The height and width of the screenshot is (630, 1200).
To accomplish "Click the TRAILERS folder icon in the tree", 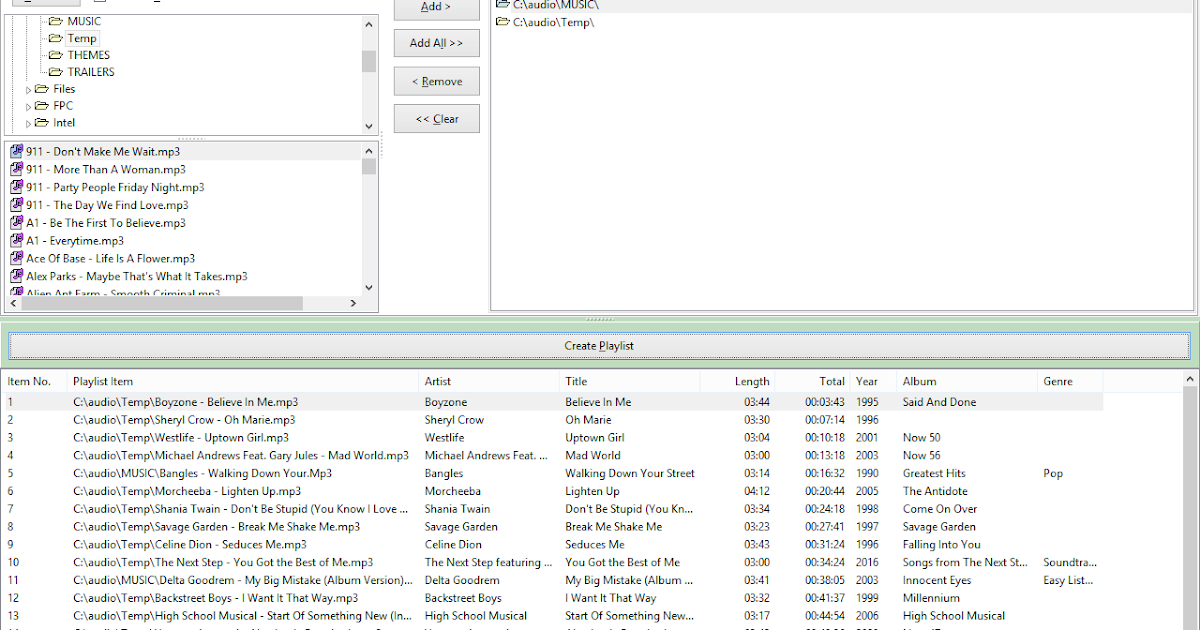I will pos(56,72).
